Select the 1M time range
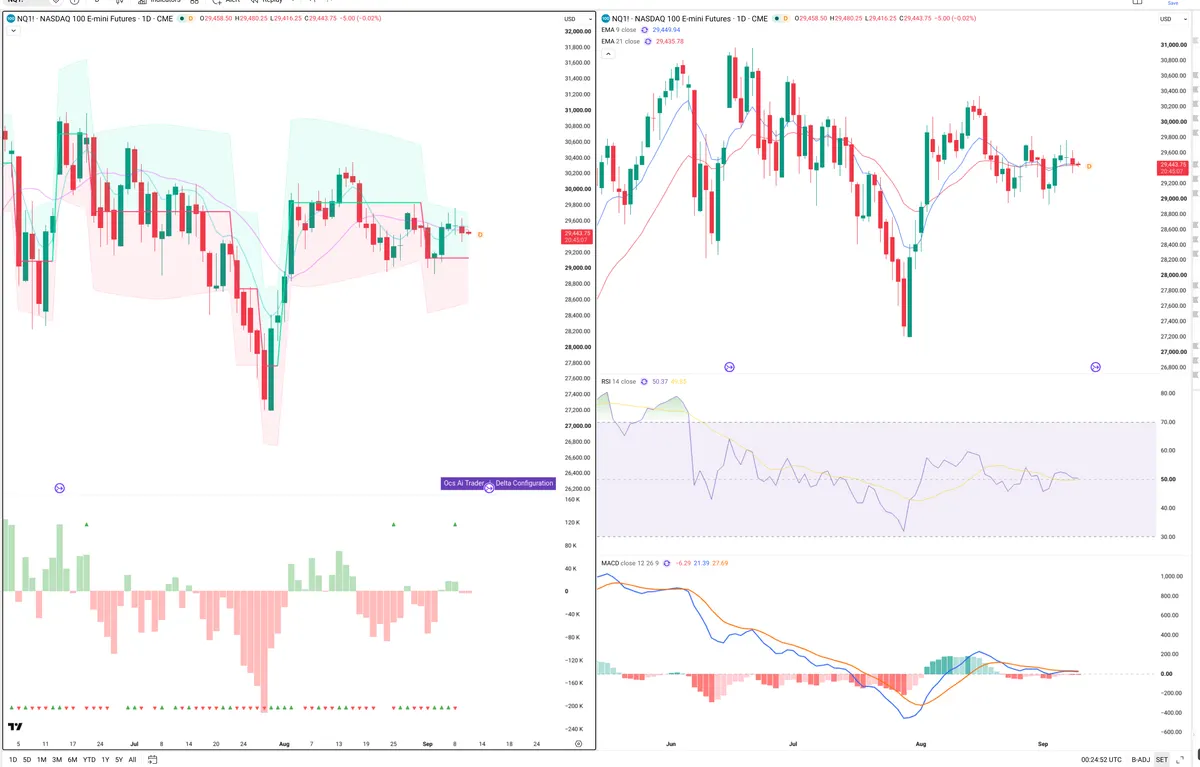The height and width of the screenshot is (767, 1200). pos(42,759)
